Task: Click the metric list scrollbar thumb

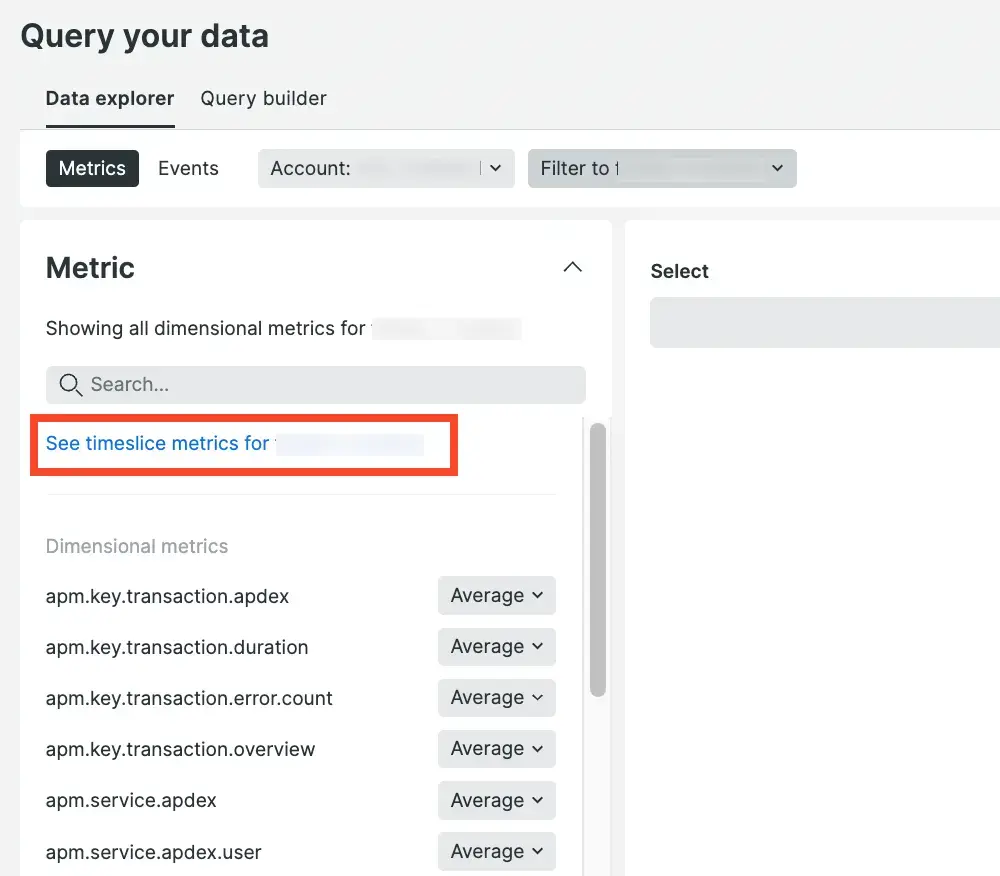Action: (x=598, y=560)
